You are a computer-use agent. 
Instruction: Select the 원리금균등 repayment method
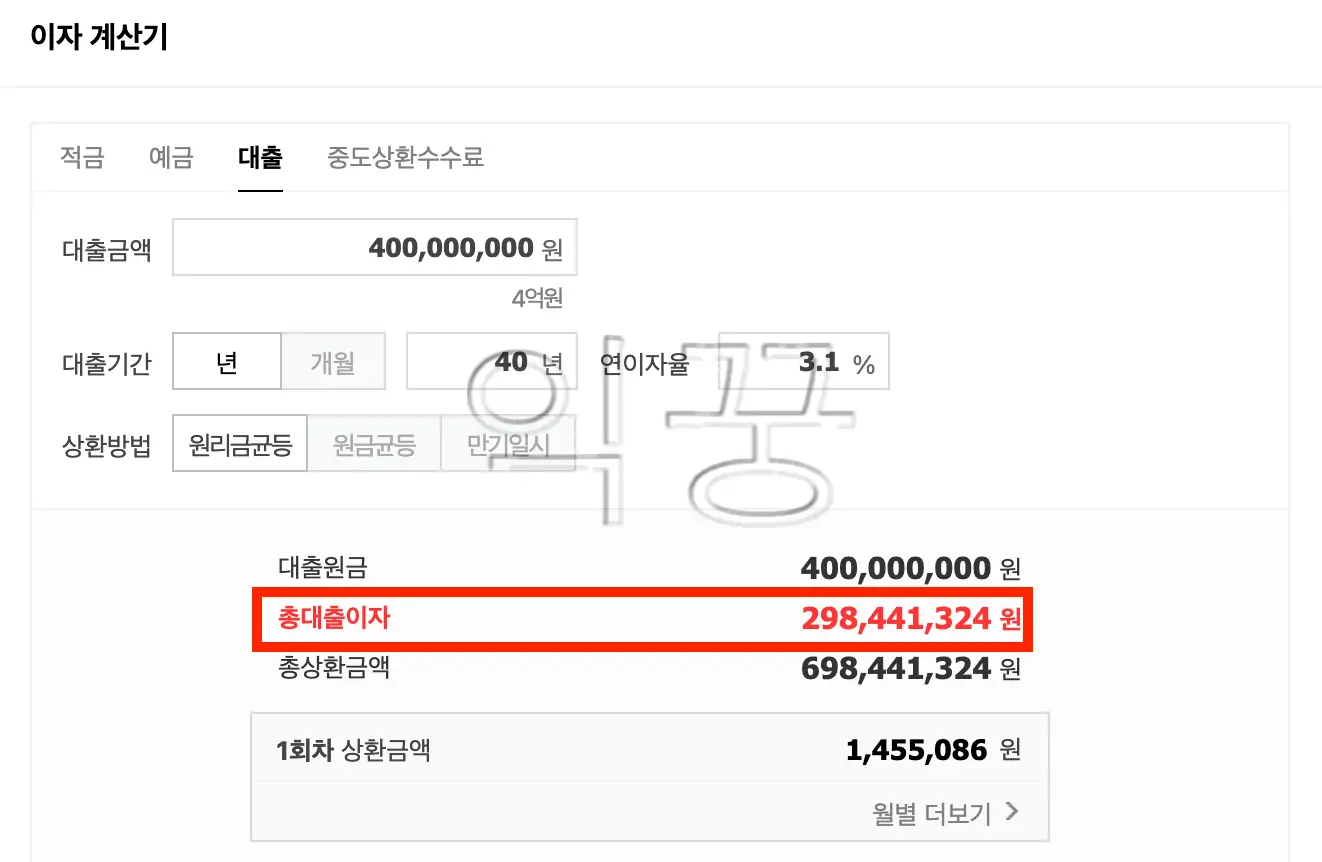(239, 443)
